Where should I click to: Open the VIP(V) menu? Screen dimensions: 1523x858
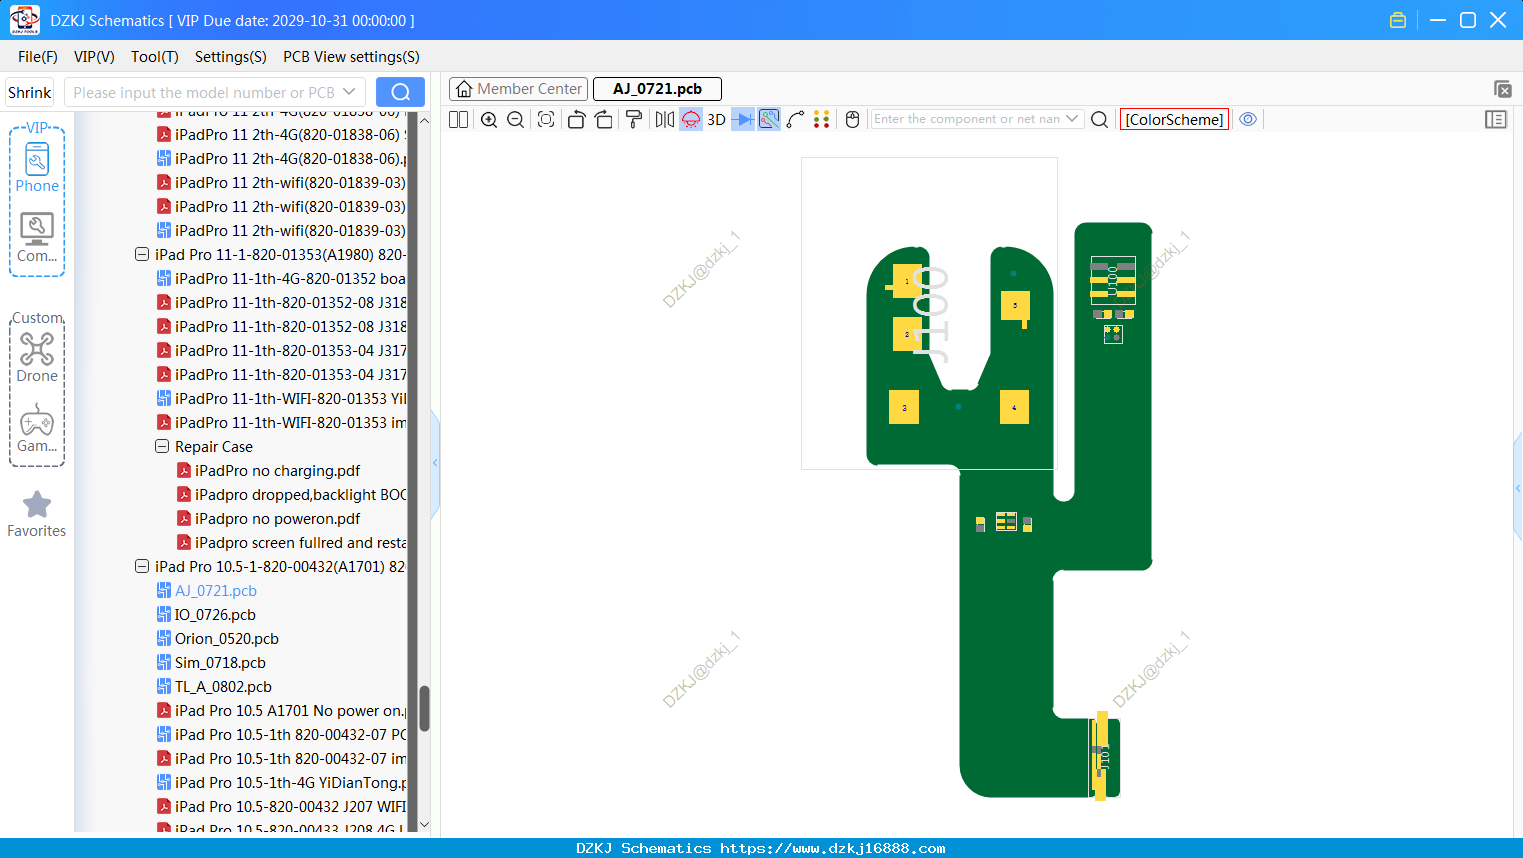click(94, 57)
